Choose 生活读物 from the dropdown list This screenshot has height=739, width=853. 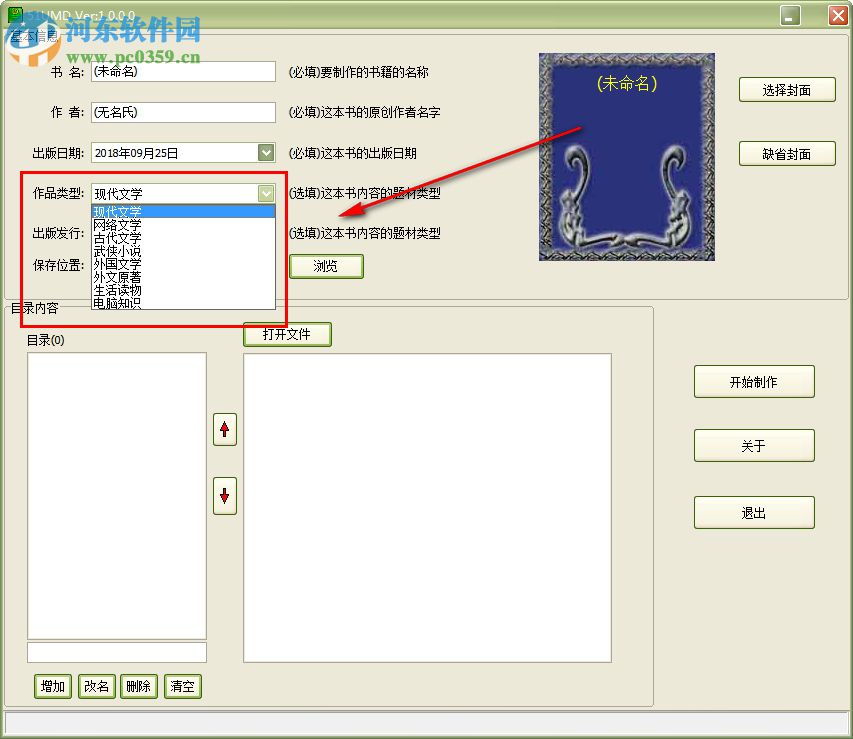[x=117, y=291]
